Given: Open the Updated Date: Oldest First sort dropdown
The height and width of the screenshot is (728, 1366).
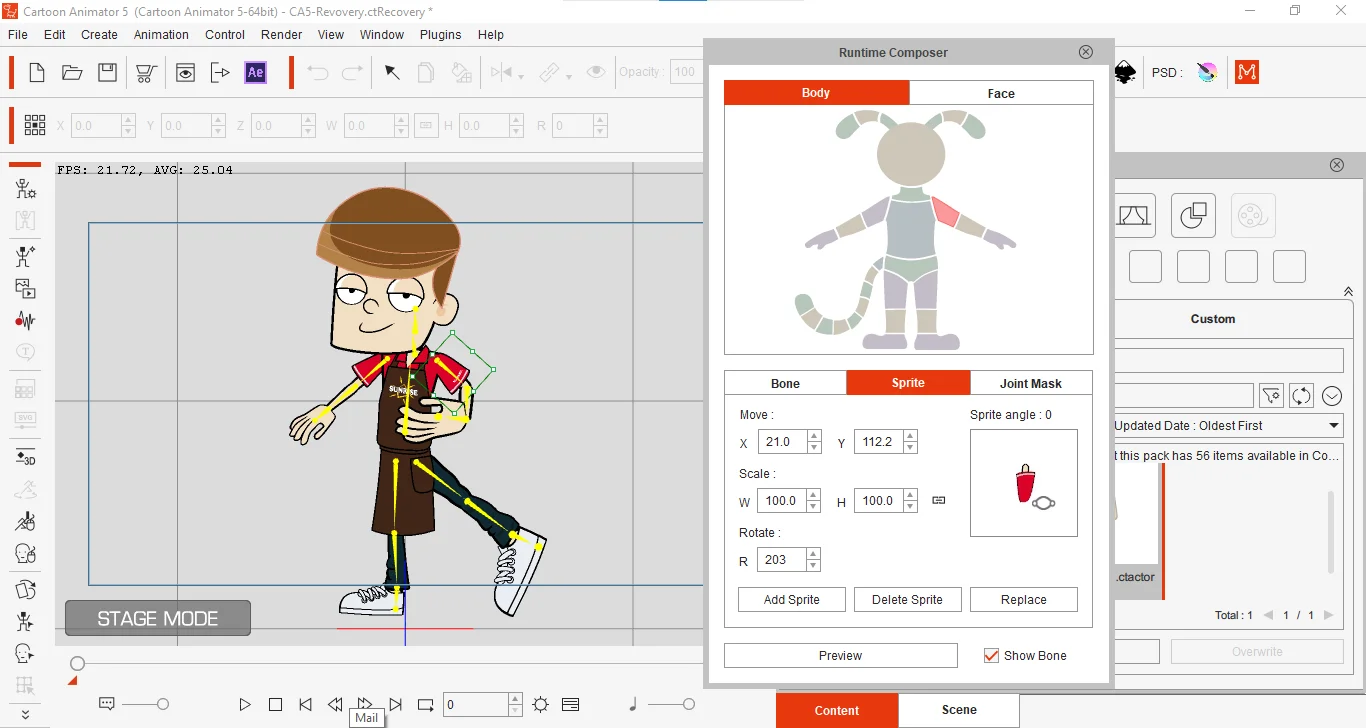Looking at the screenshot, I should (1228, 425).
